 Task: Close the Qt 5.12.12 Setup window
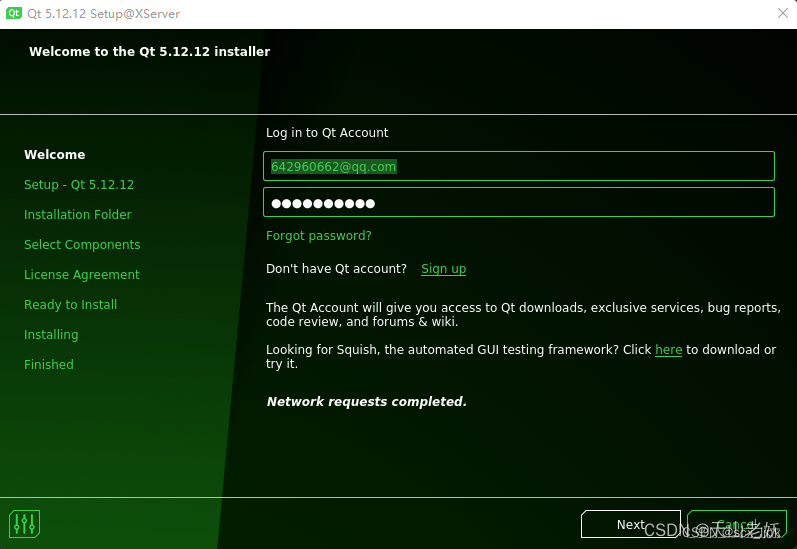pos(783,13)
